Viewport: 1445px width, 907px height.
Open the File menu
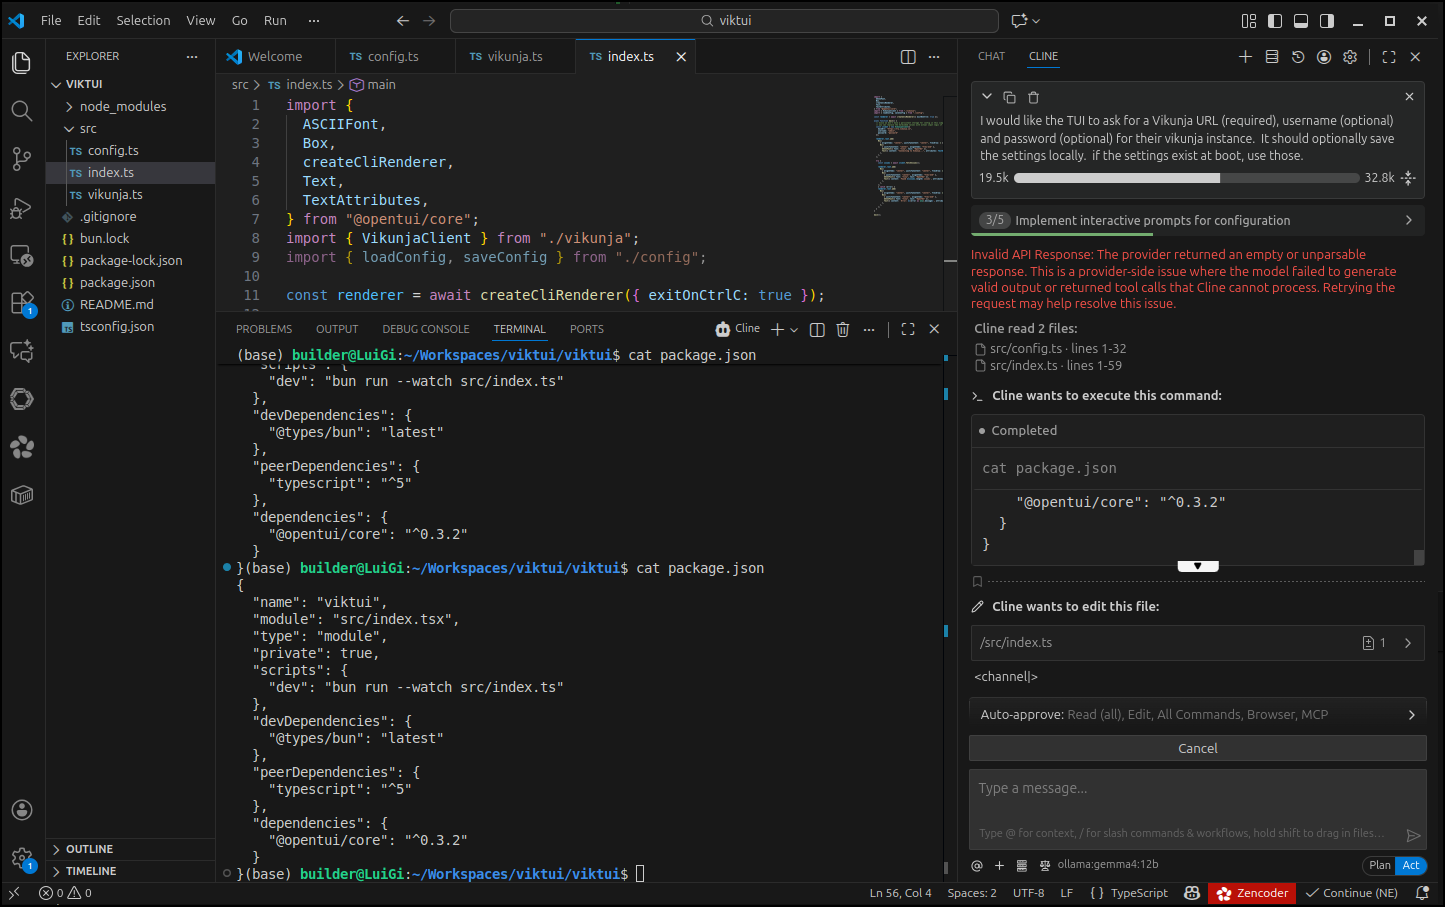[x=51, y=20]
